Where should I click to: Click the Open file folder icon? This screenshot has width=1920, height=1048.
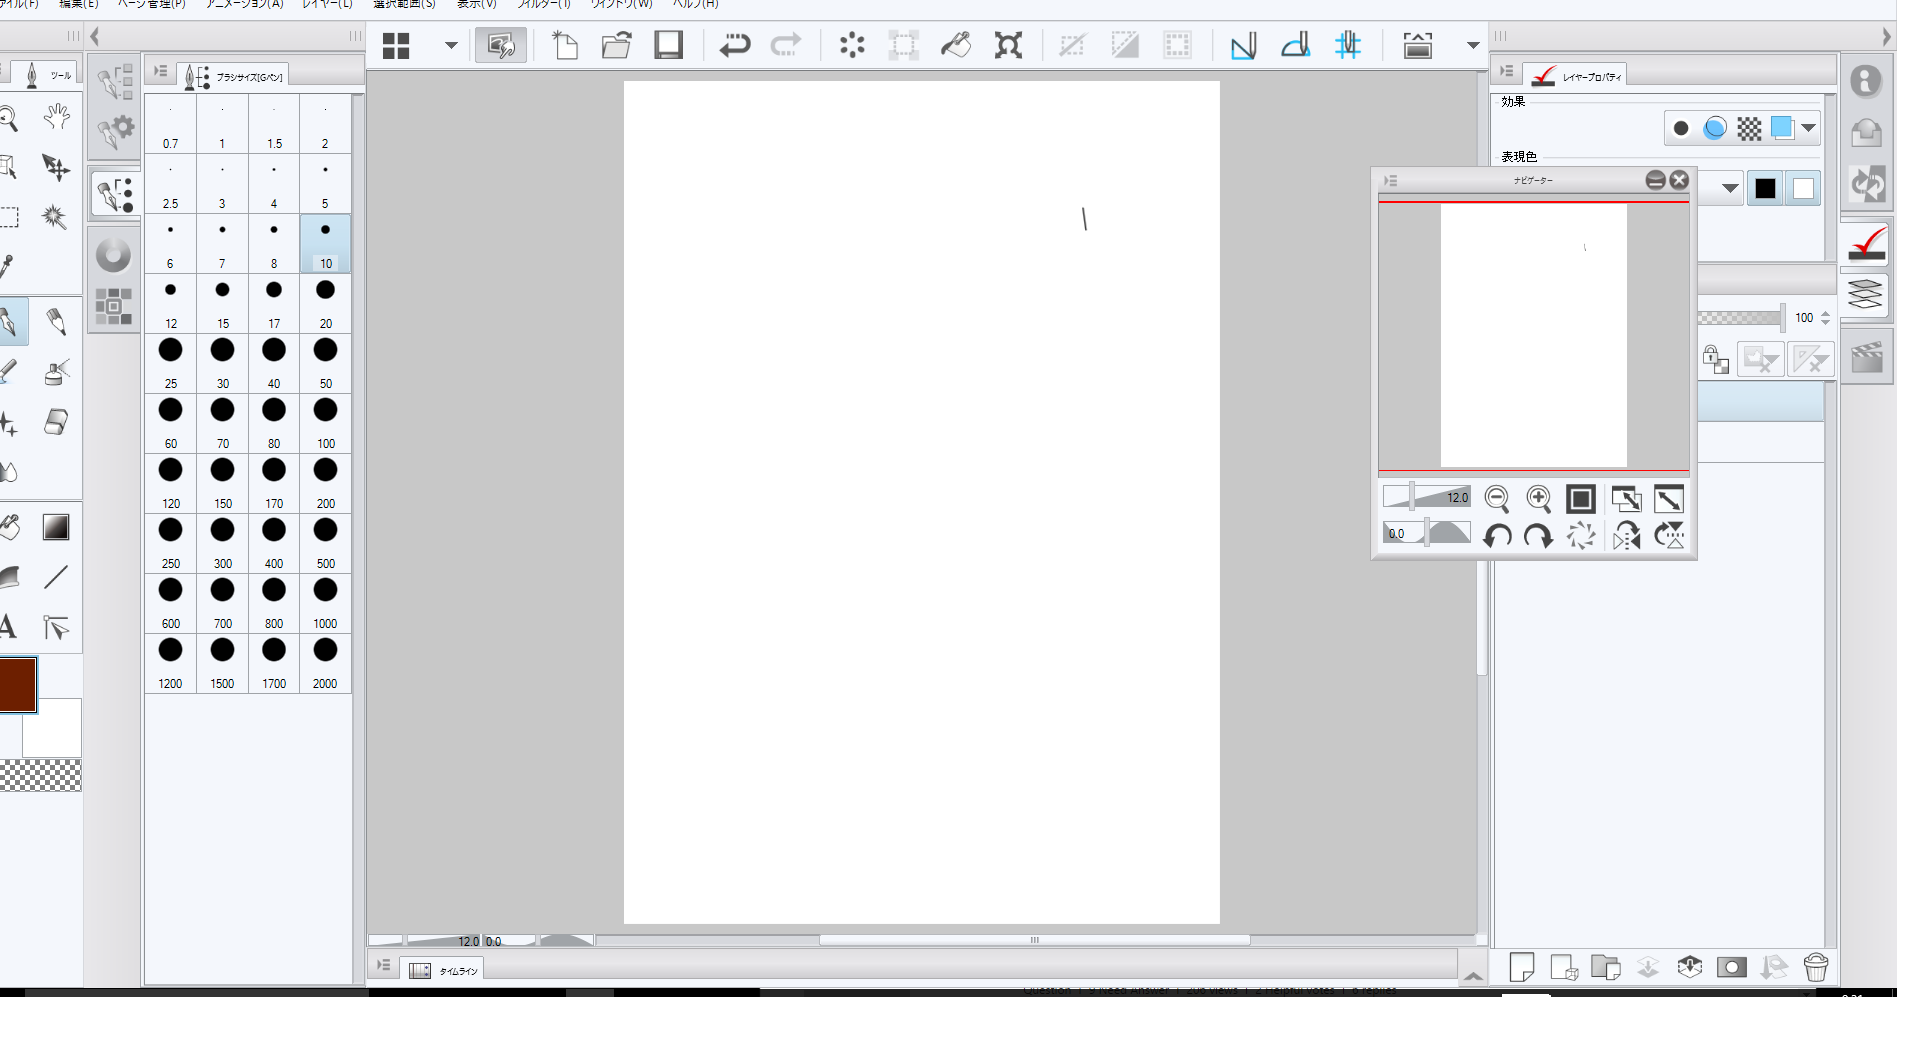(616, 45)
